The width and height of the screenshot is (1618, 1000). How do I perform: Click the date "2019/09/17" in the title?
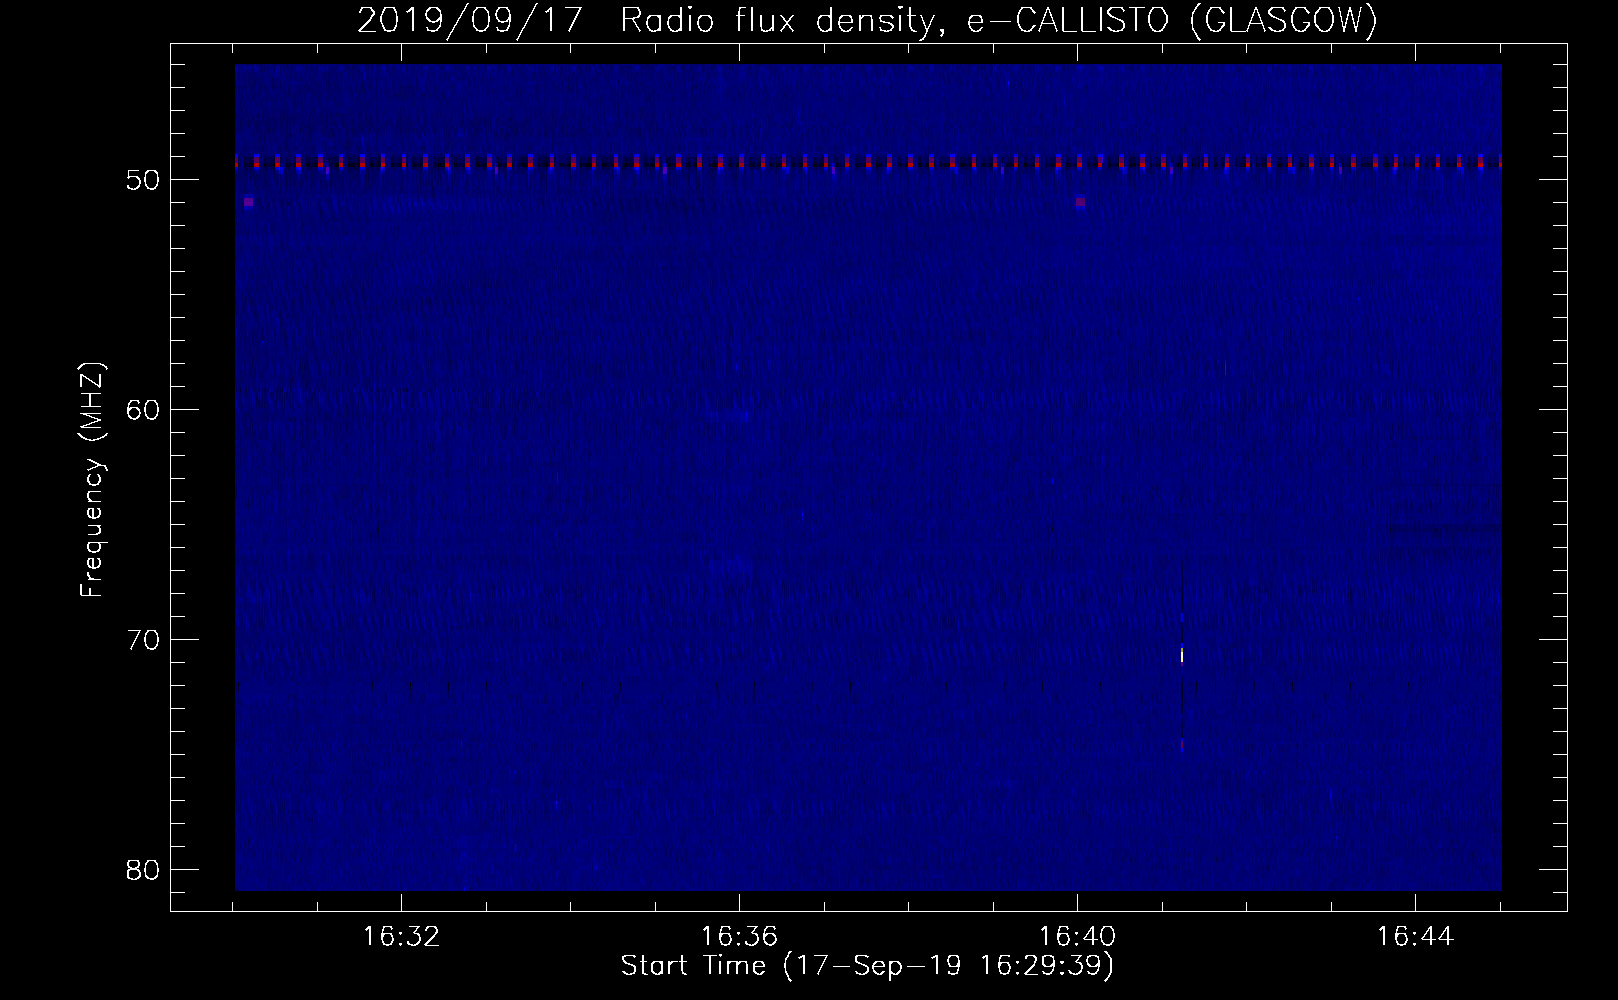coord(469,21)
